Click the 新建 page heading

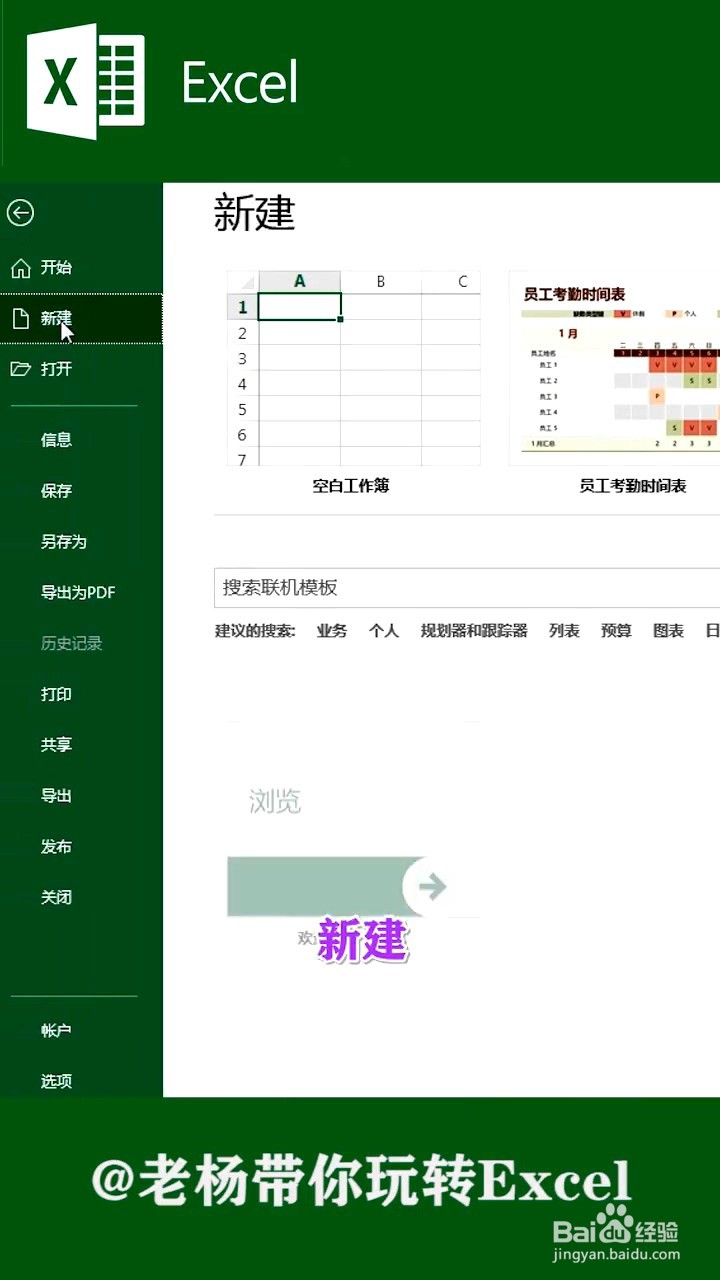(x=255, y=214)
